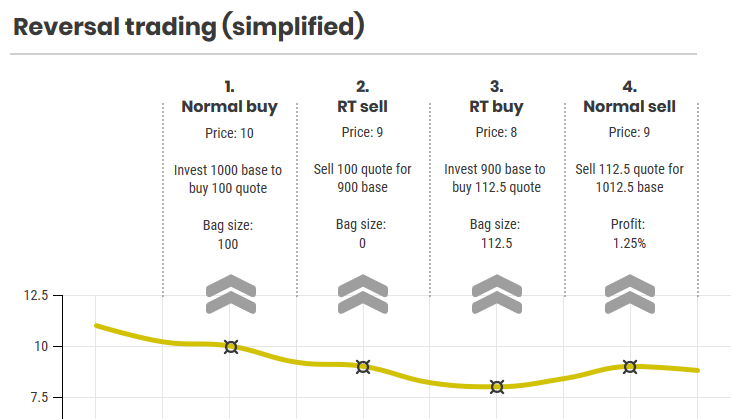Click the 7.5 y-axis label

tap(38, 397)
